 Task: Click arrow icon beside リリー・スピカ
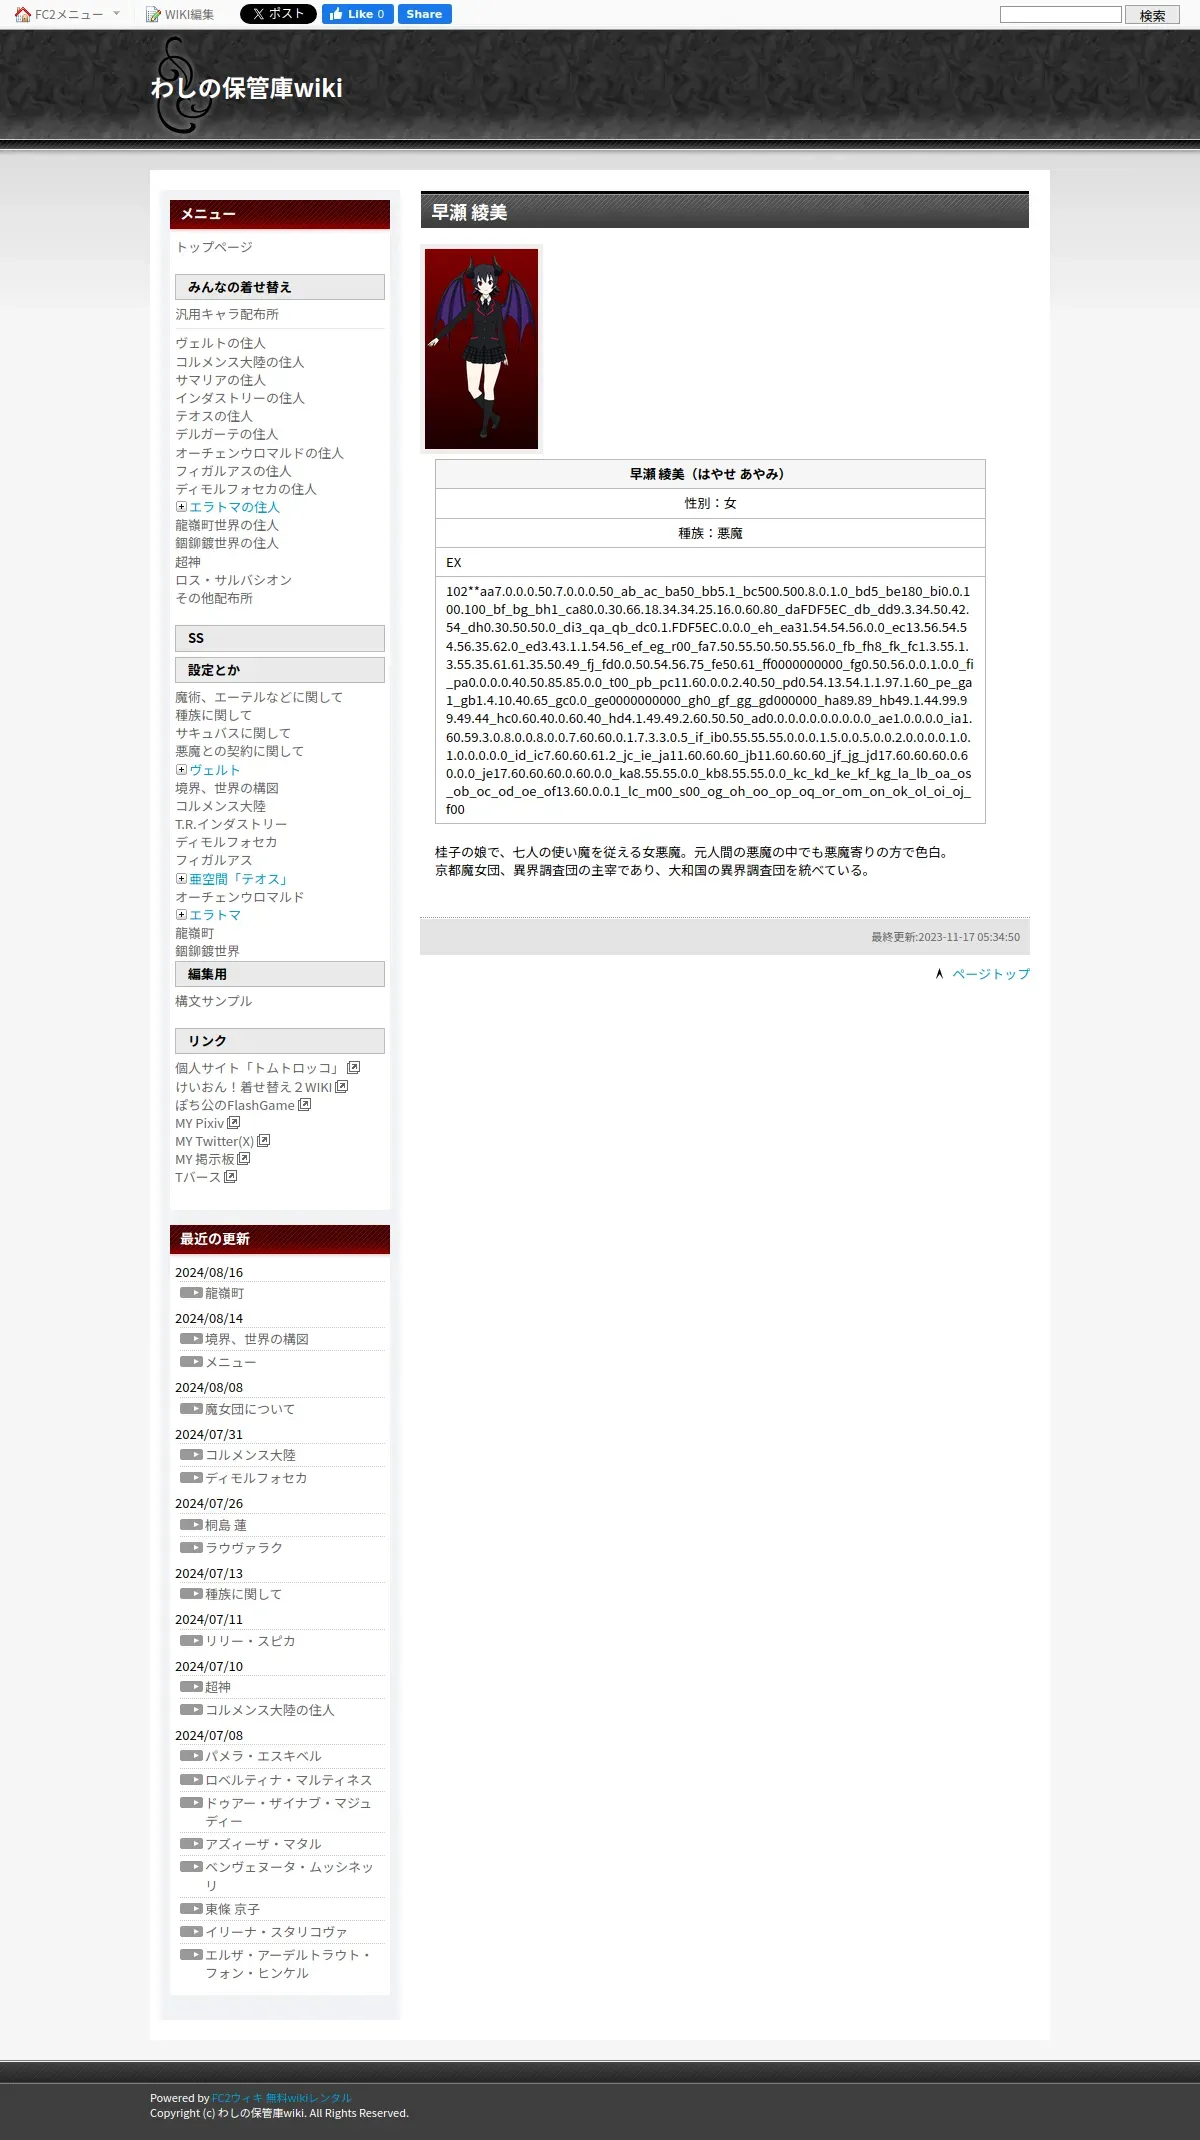(191, 1640)
